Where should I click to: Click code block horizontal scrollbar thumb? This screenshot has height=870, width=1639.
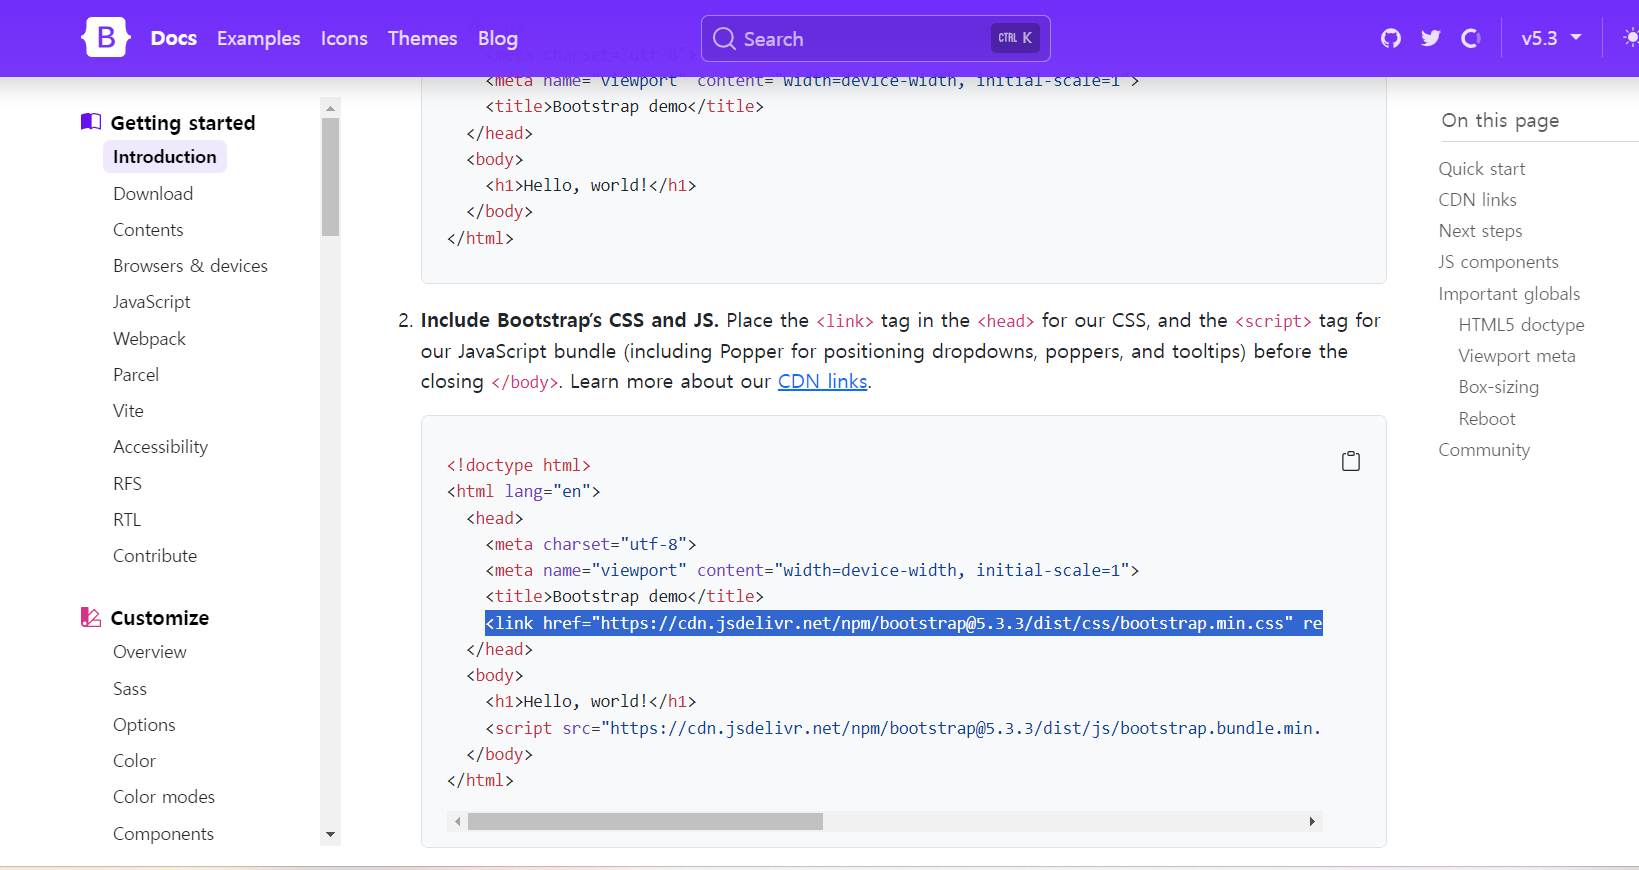645,822
